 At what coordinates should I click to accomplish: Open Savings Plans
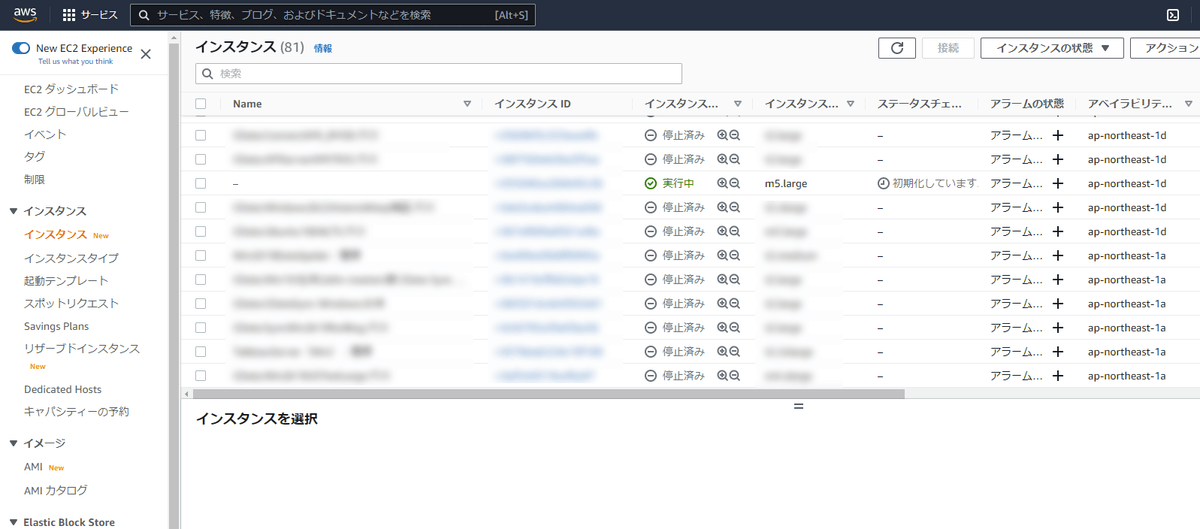[x=56, y=326]
